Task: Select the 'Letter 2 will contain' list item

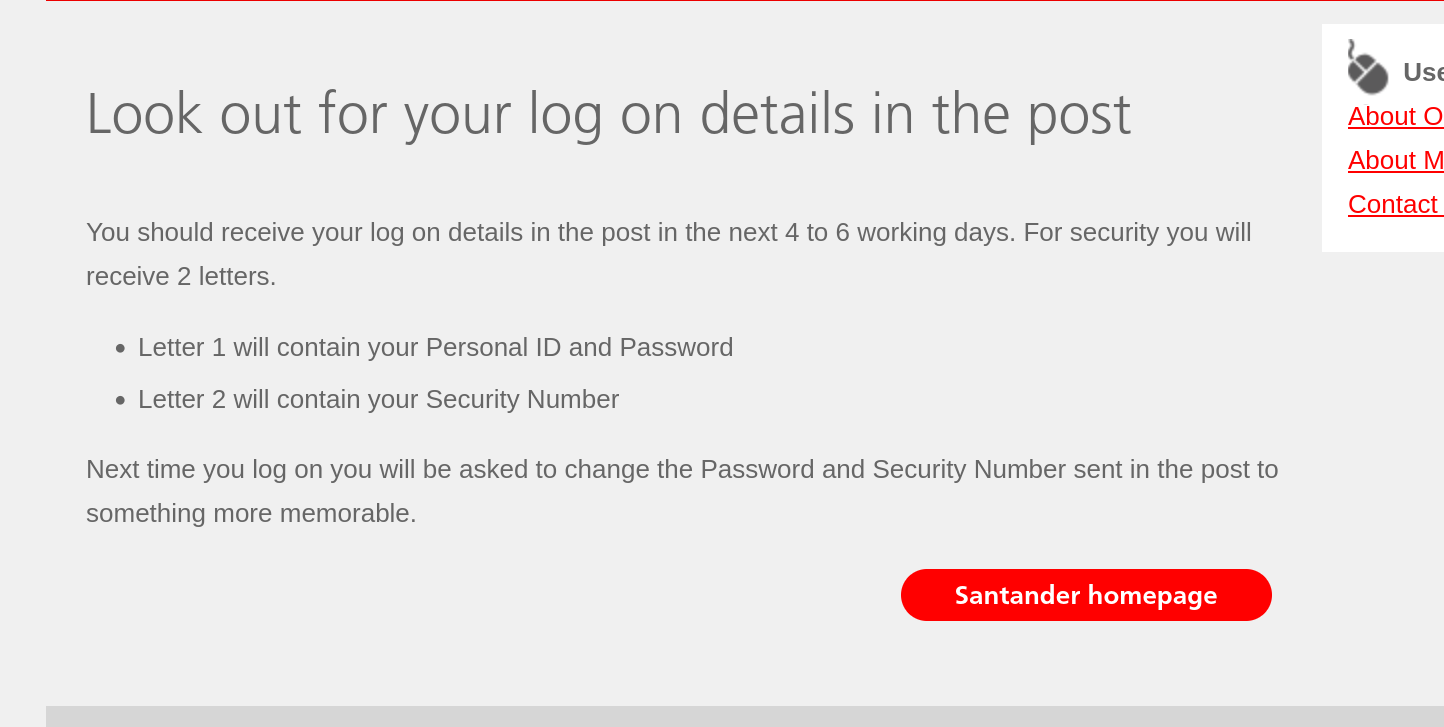Action: [378, 399]
